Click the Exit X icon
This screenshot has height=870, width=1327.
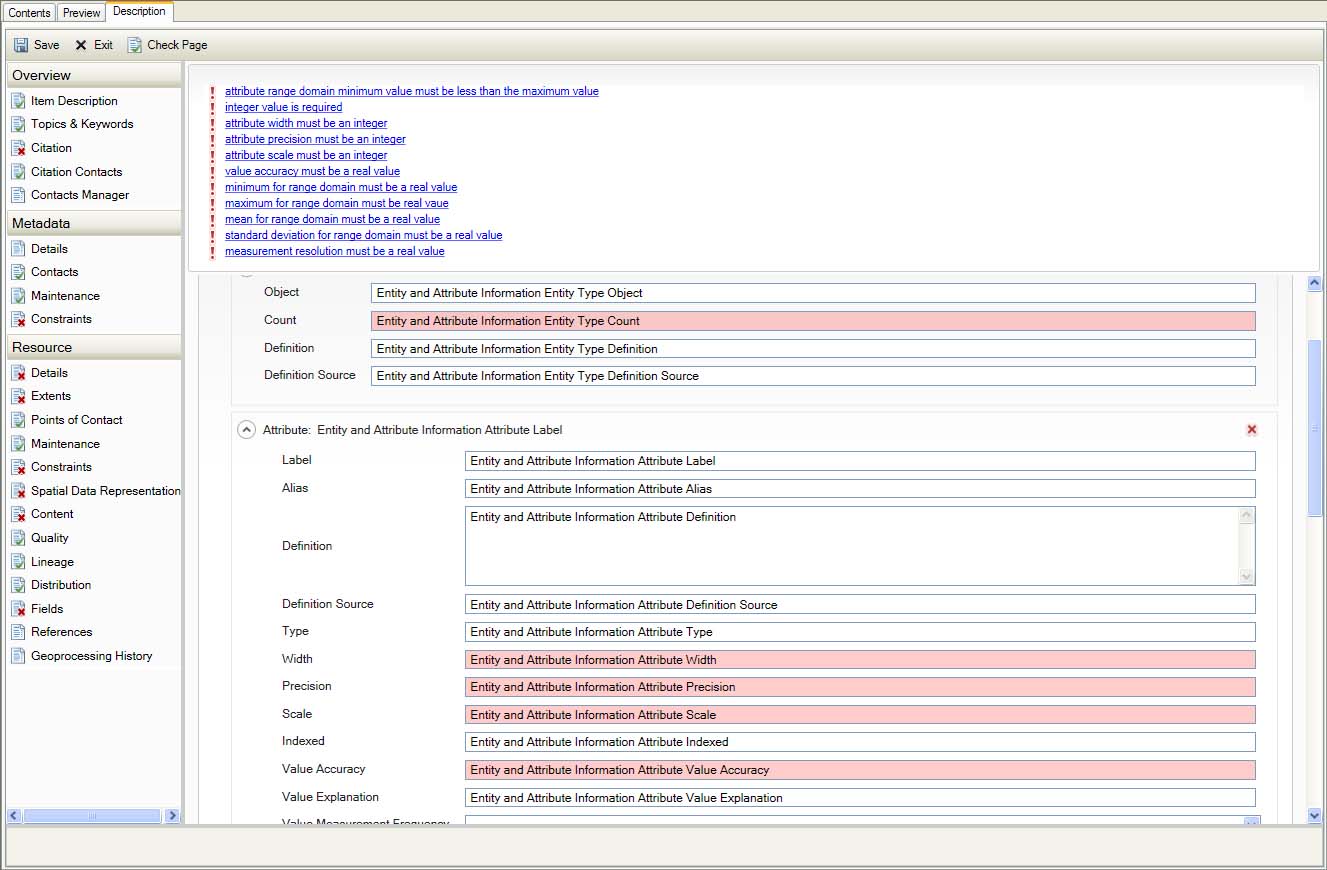tap(81, 45)
